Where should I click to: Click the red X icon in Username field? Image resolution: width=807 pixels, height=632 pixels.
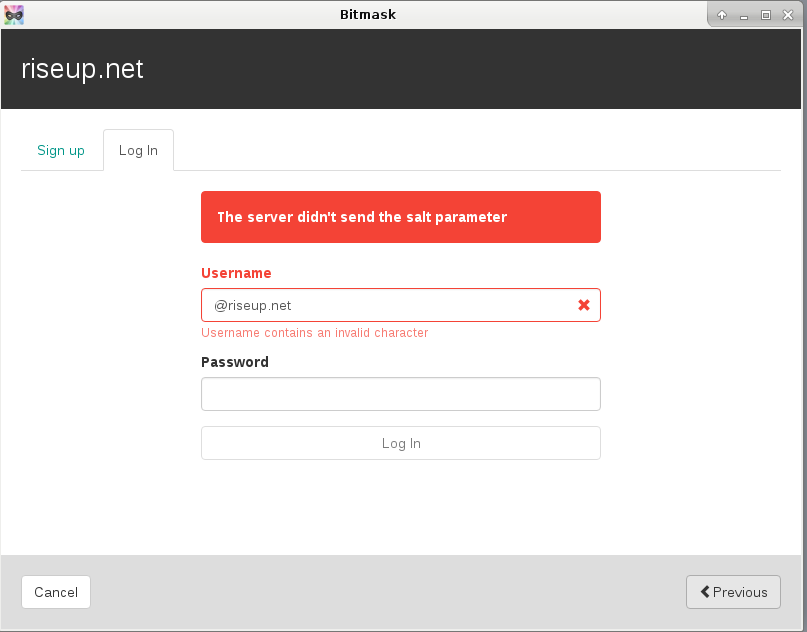[584, 305]
